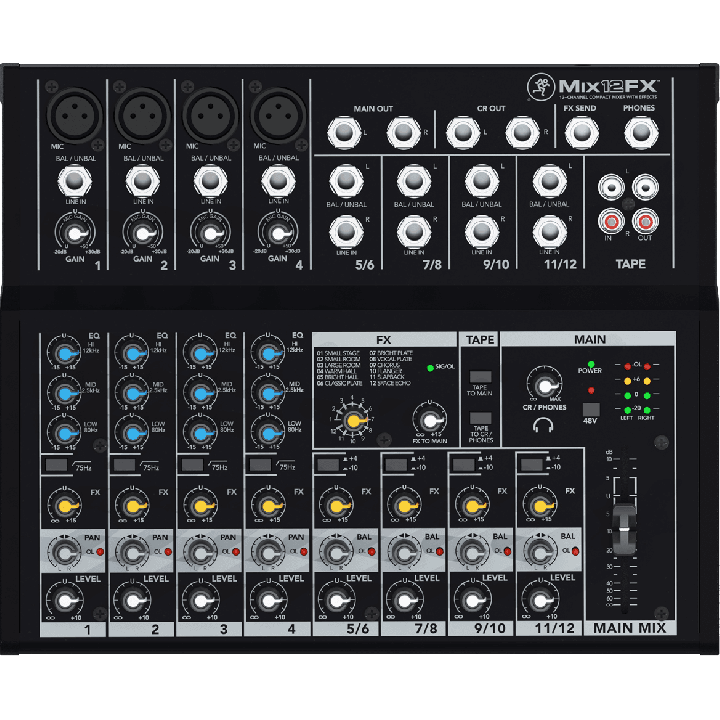Click the green POWER LED indicator
720x720 pixels.
591,364
